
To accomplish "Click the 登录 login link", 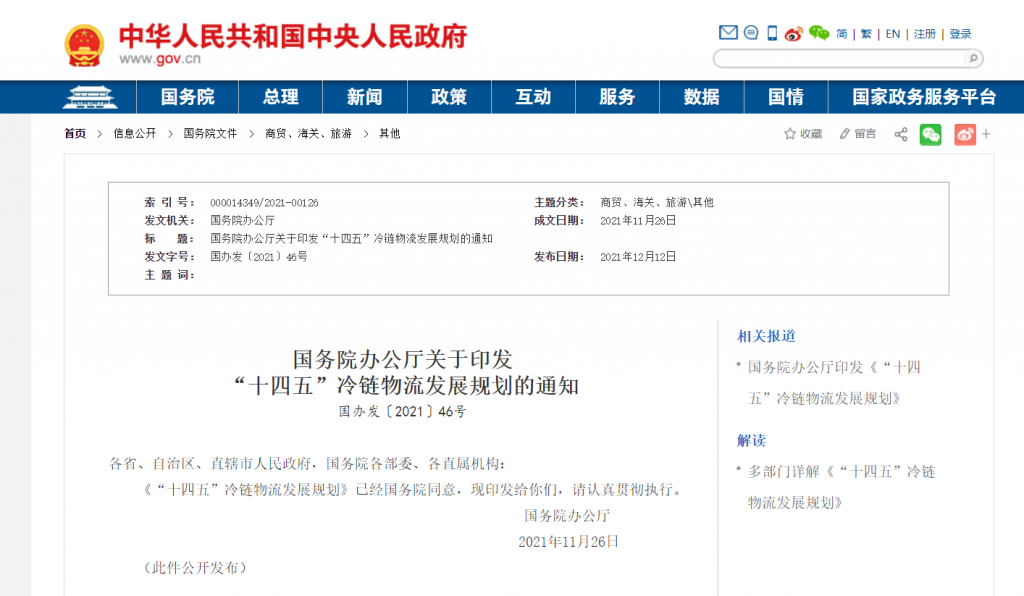I will 958,32.
